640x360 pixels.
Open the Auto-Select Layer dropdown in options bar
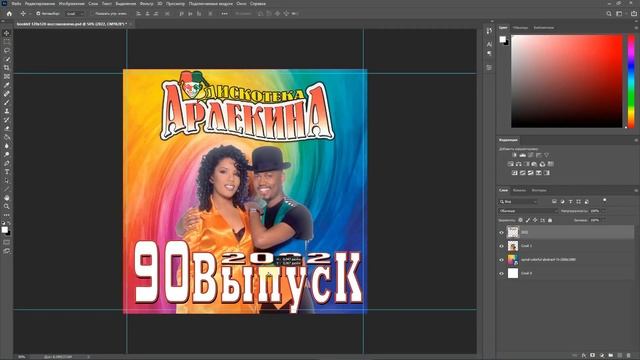click(74, 13)
